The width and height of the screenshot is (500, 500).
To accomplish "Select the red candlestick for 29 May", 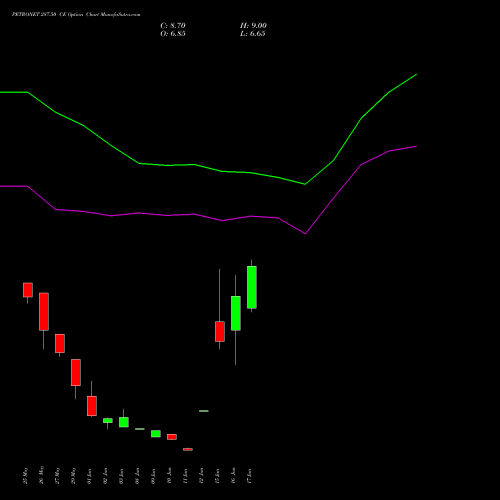I will (76, 372).
